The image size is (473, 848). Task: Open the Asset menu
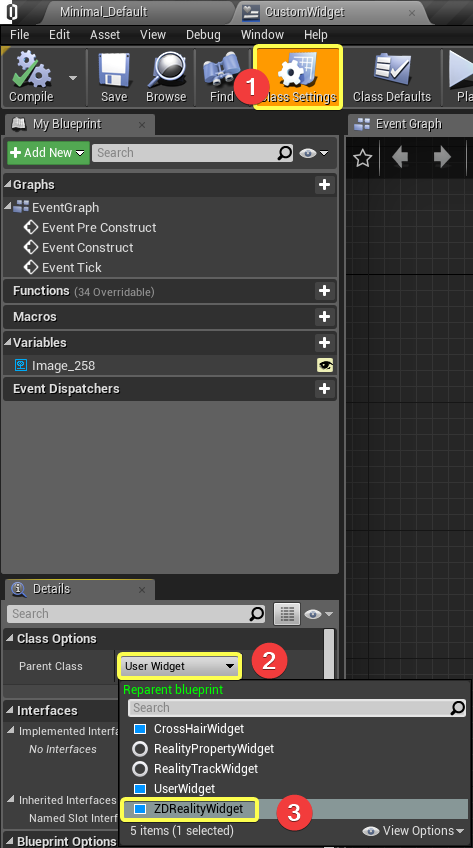[x=105, y=35]
